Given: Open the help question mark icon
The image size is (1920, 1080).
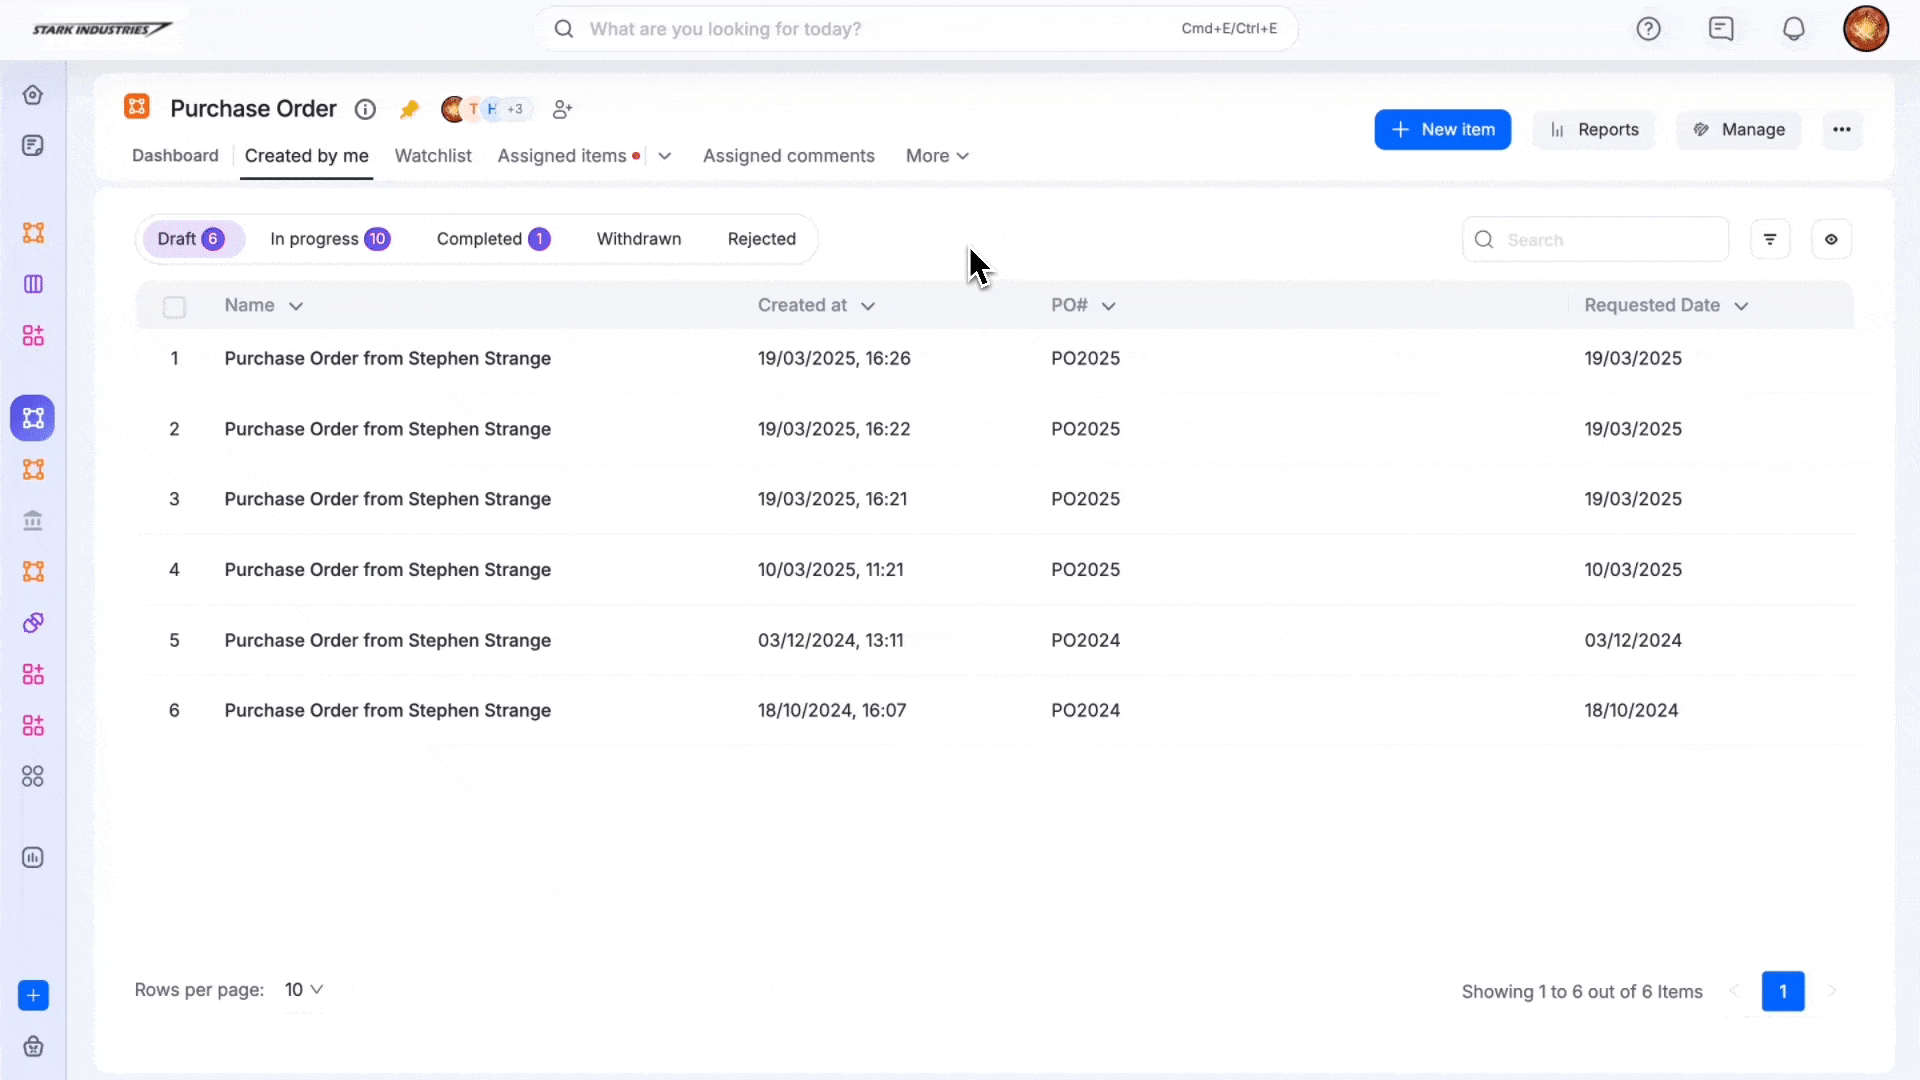Looking at the screenshot, I should 1648,29.
